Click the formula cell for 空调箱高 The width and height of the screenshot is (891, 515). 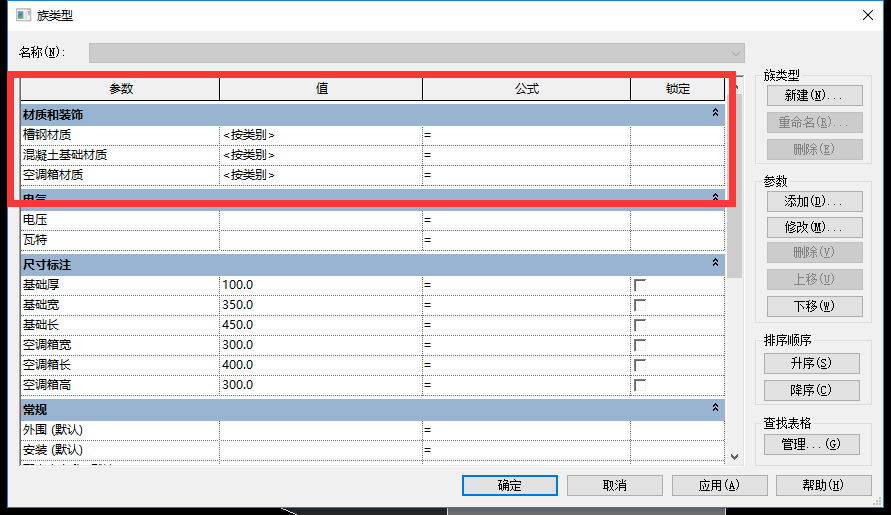pos(527,385)
